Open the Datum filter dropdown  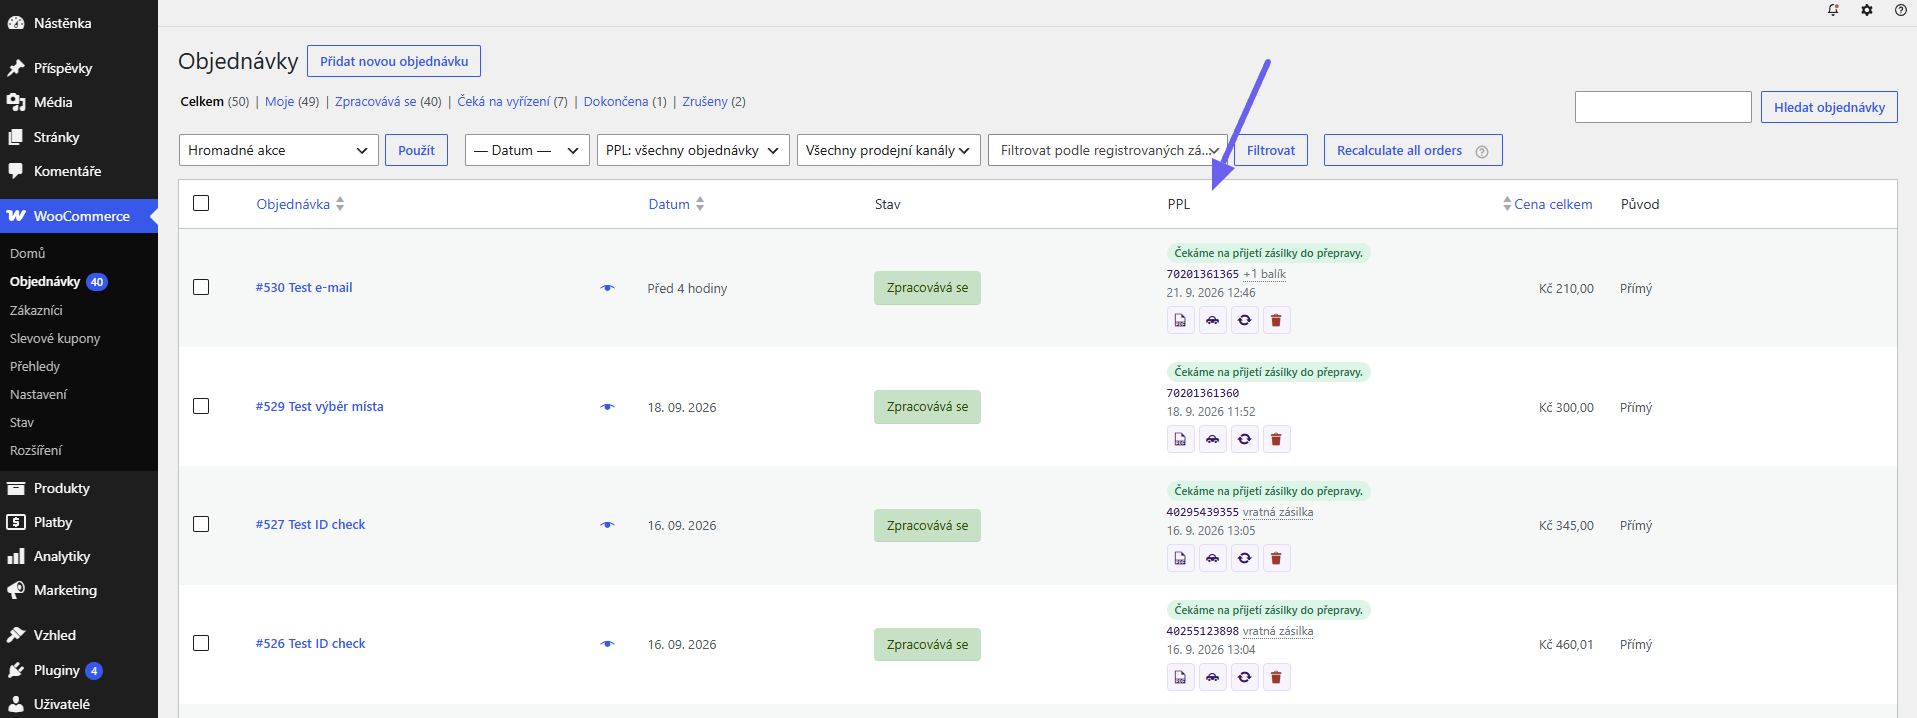527,150
